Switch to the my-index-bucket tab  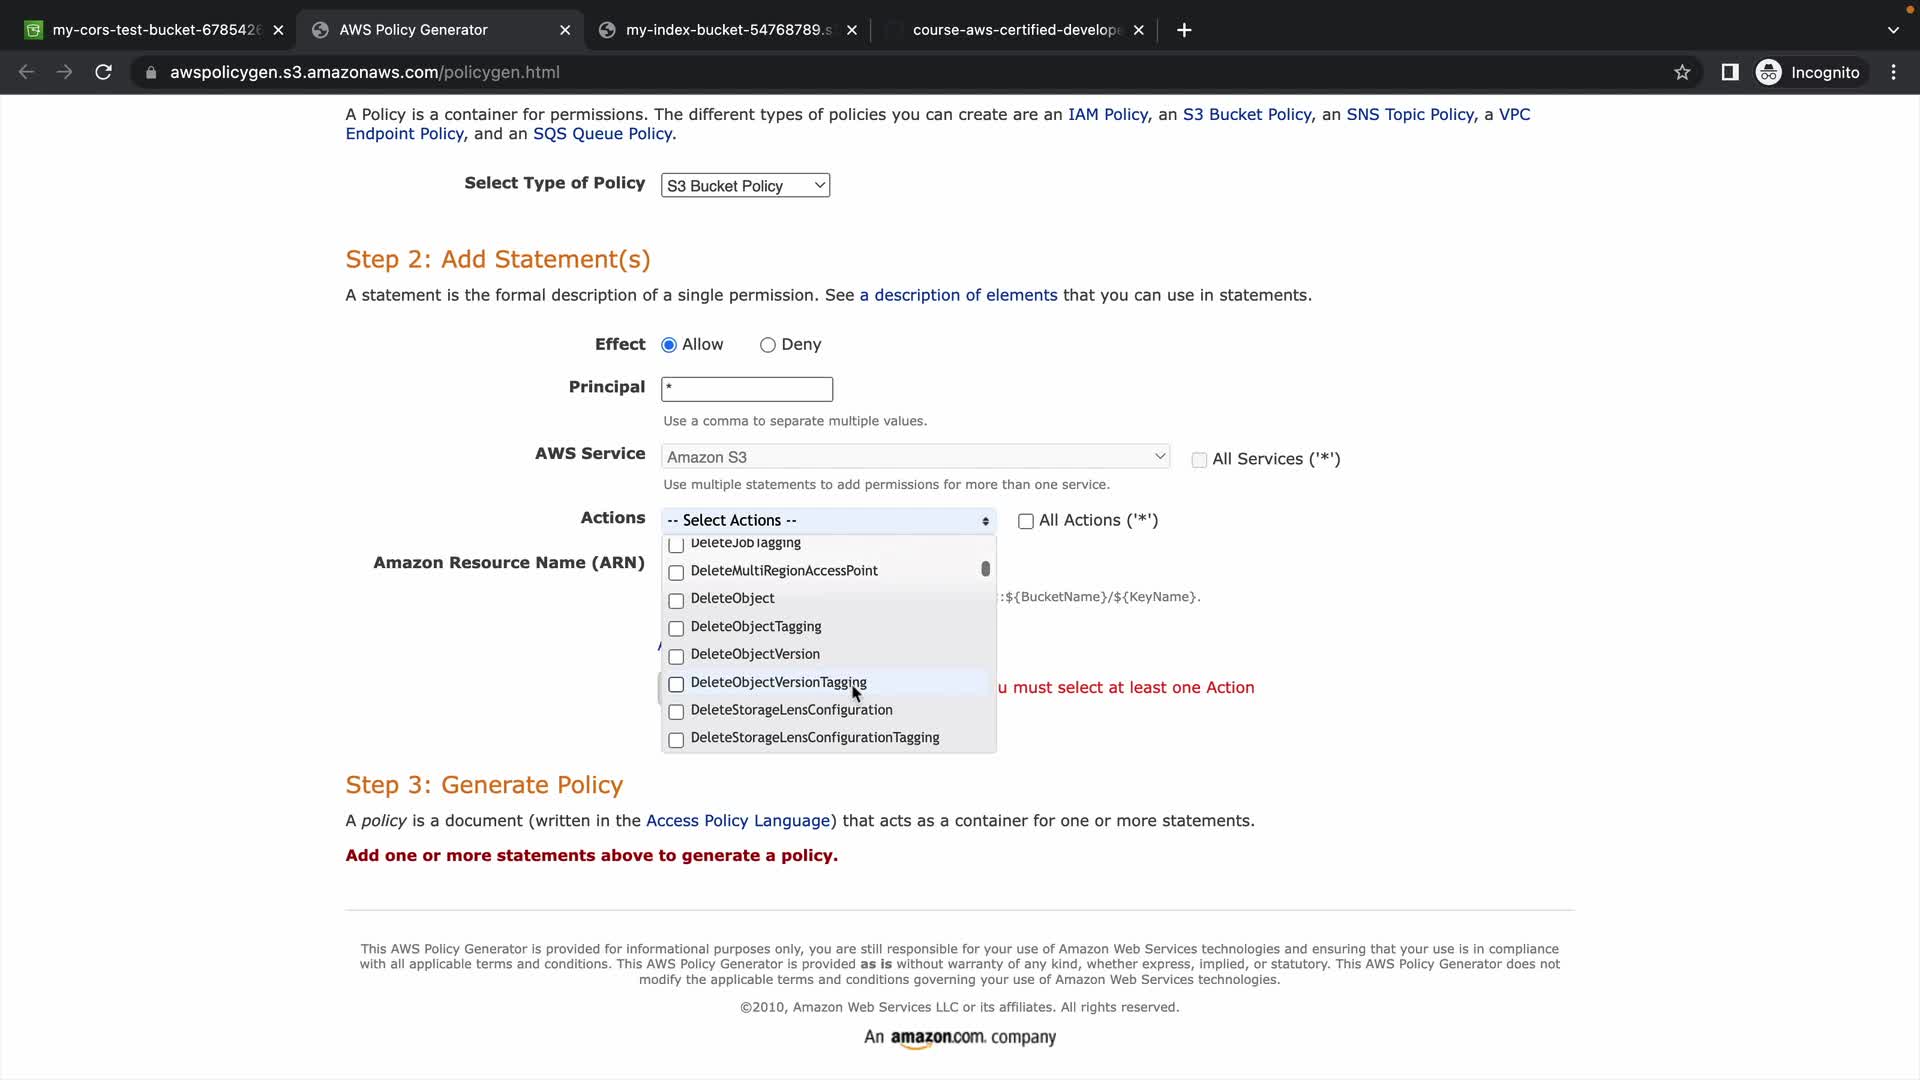[x=728, y=30]
